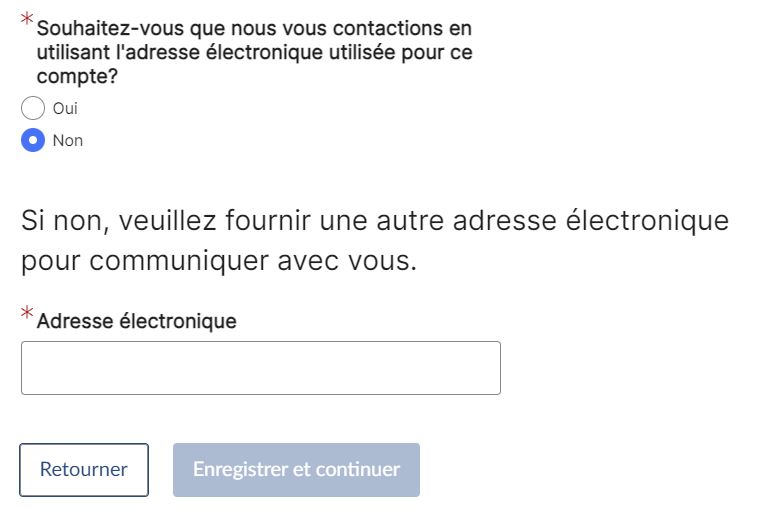Click the "Adresse électronique" field label
Viewport: 767px width, 509px height.
[x=136, y=321]
